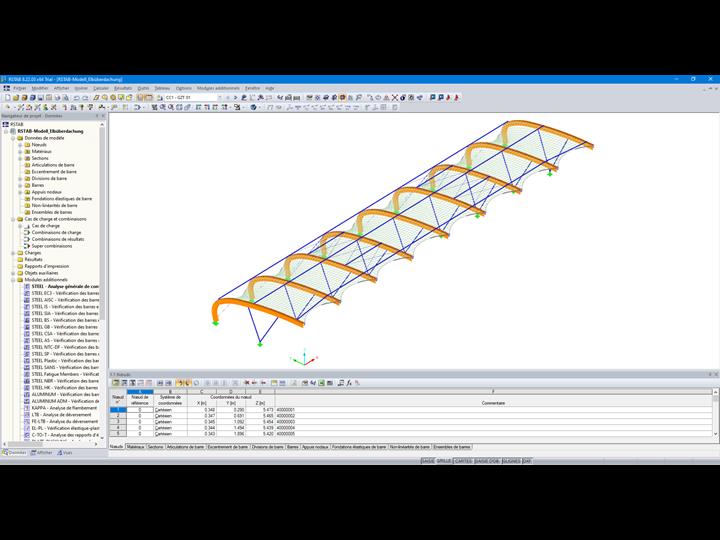Click the fx formula icon in the table toolbar
This screenshot has width=720, height=540.
coord(349,382)
